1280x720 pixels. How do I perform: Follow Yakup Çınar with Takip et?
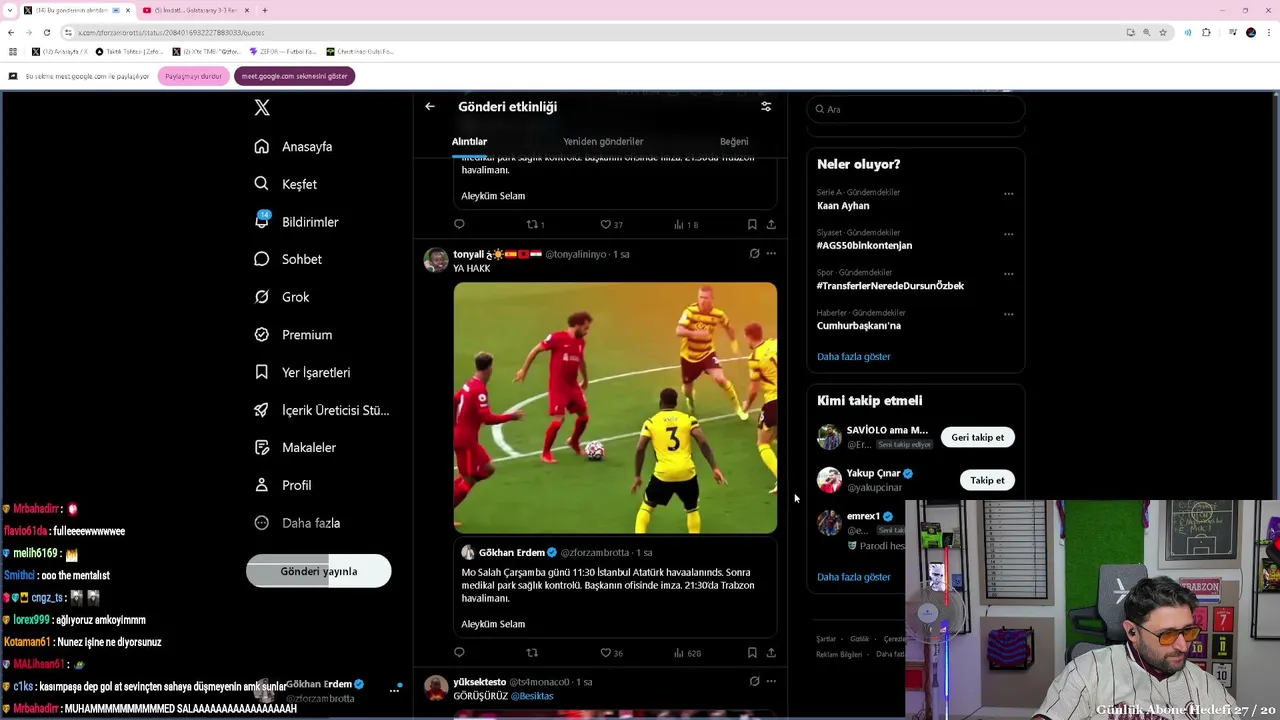pyautogui.click(x=987, y=480)
